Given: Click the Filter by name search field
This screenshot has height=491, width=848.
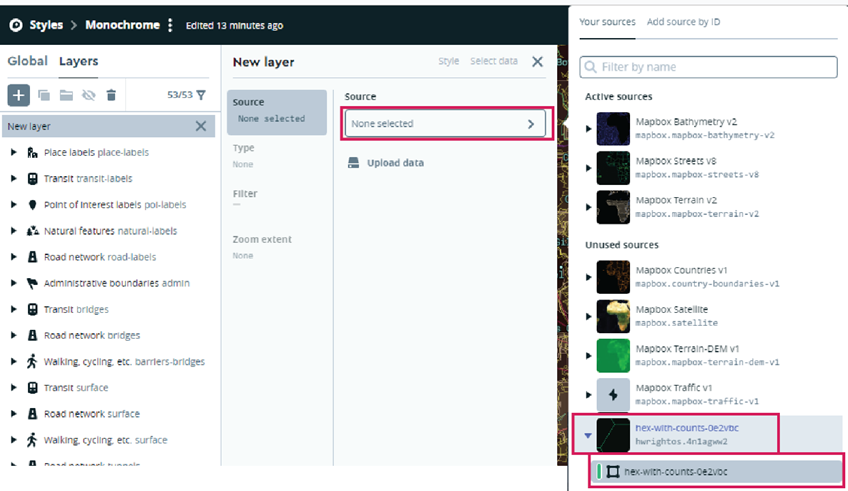Looking at the screenshot, I should (708, 67).
